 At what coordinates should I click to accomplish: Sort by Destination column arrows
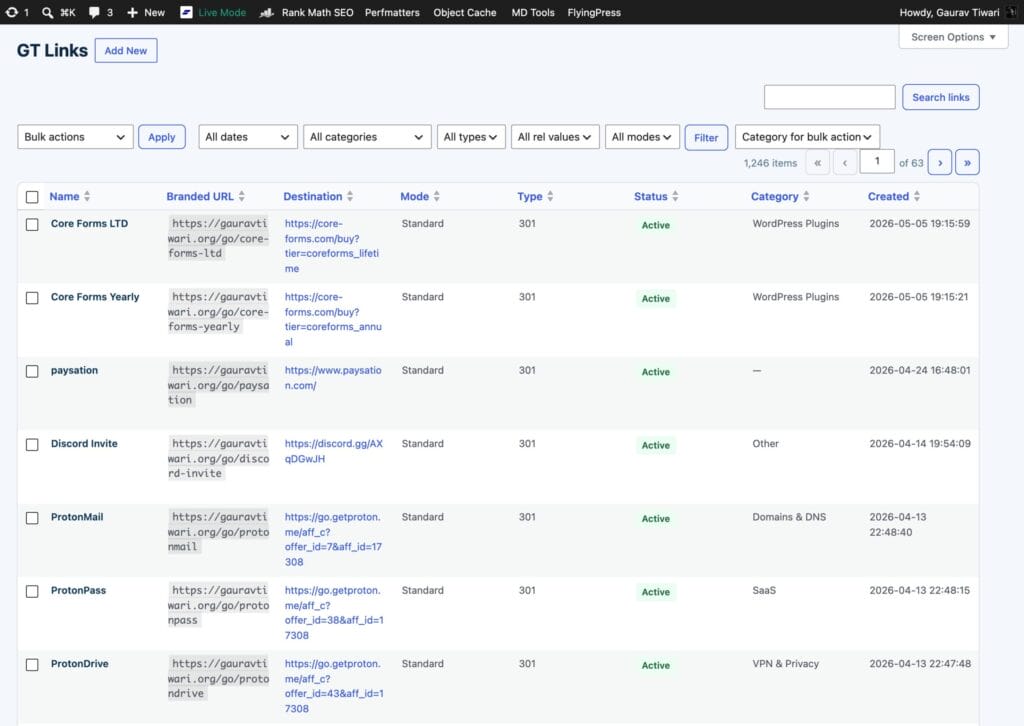[350, 197]
